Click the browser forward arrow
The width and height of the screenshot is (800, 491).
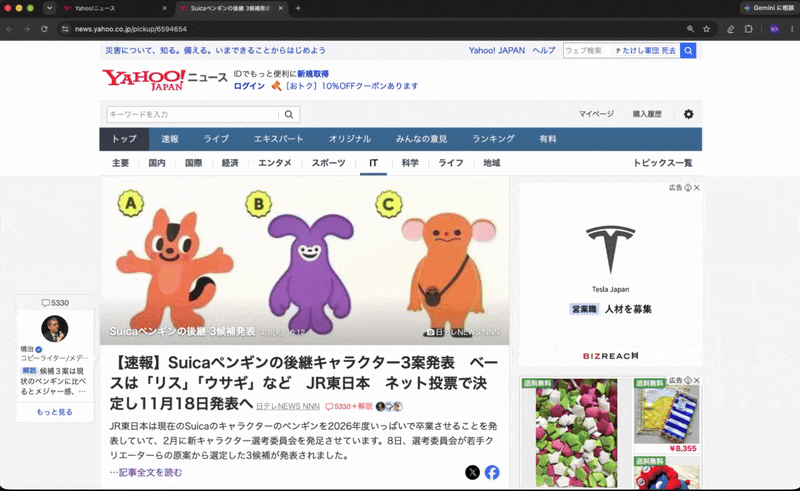tap(27, 29)
